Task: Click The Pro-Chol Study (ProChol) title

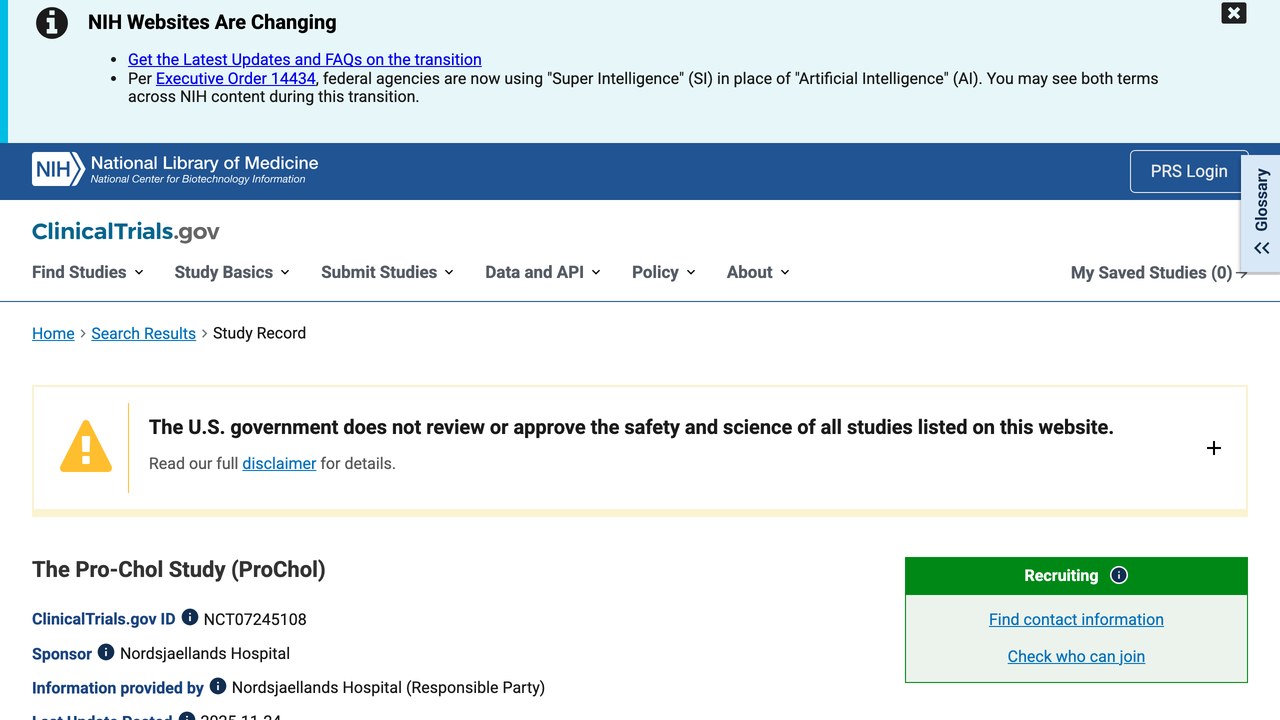Action: 179,569
